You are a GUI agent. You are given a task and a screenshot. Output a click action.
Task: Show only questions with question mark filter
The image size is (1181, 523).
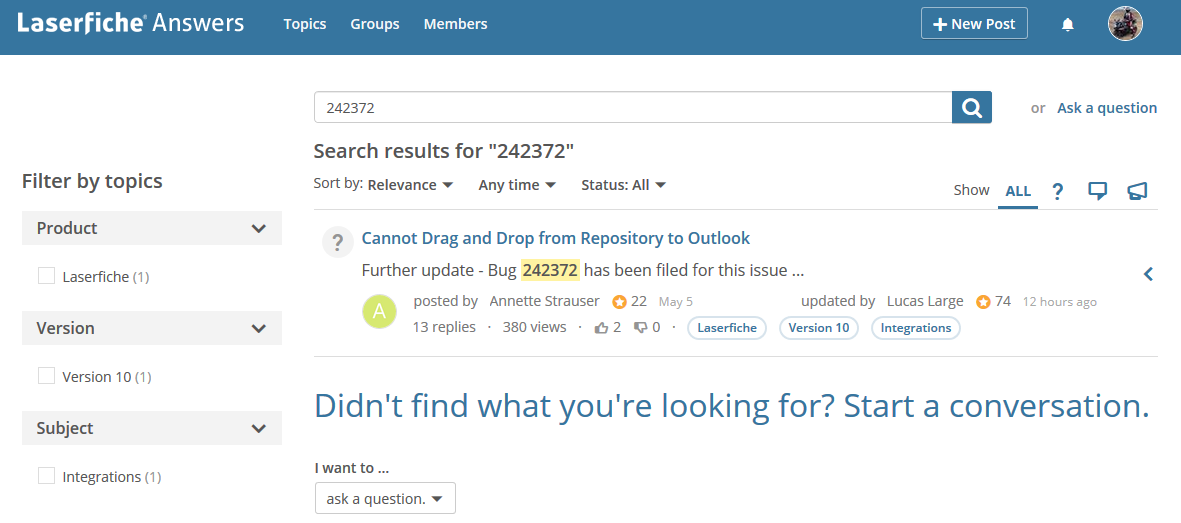(x=1057, y=191)
